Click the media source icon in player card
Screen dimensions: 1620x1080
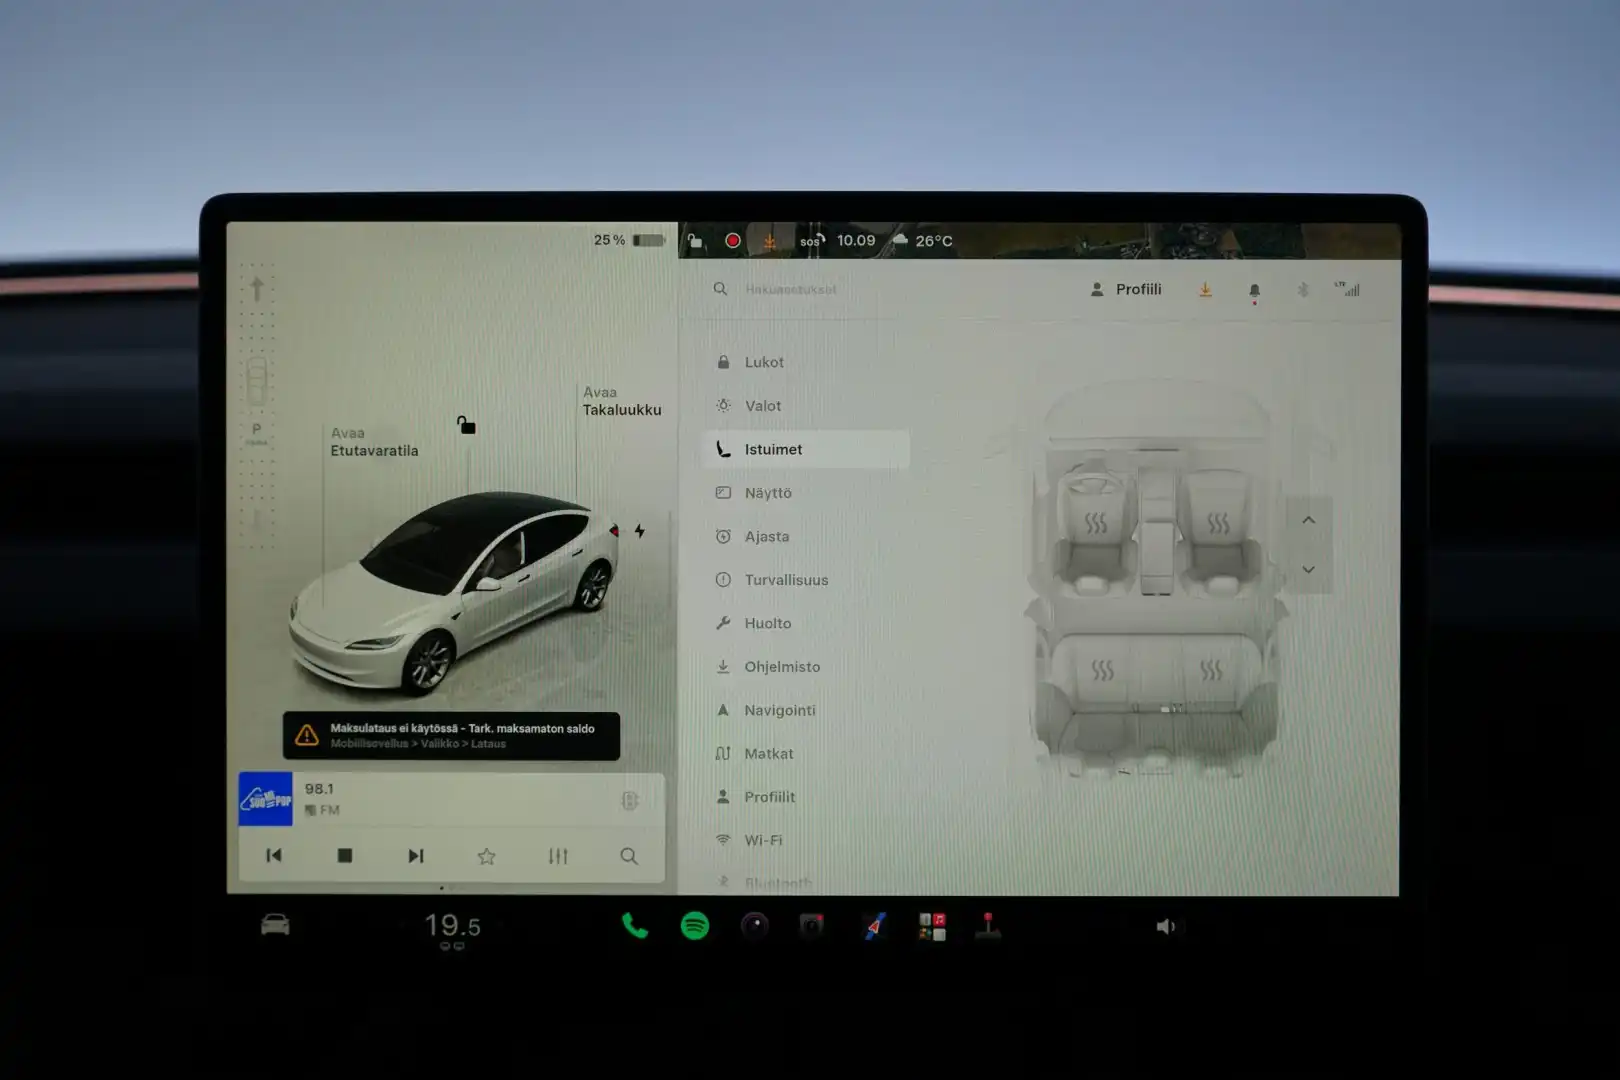tap(629, 800)
